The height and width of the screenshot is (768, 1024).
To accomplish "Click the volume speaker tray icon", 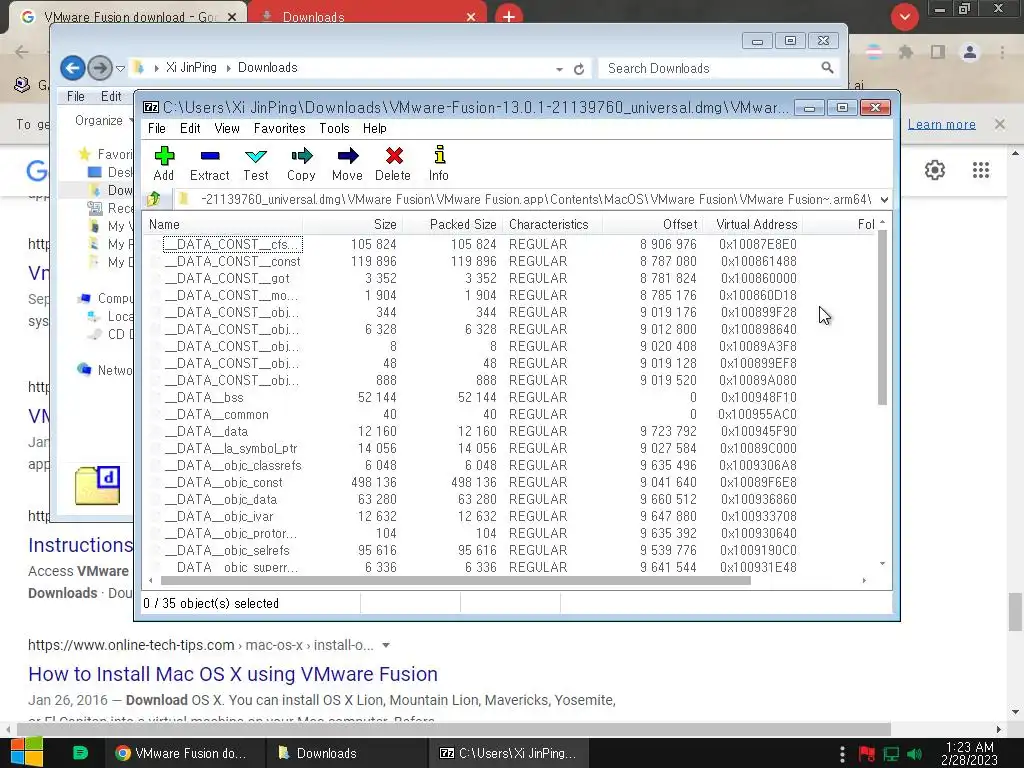I will pyautogui.click(x=914, y=754).
